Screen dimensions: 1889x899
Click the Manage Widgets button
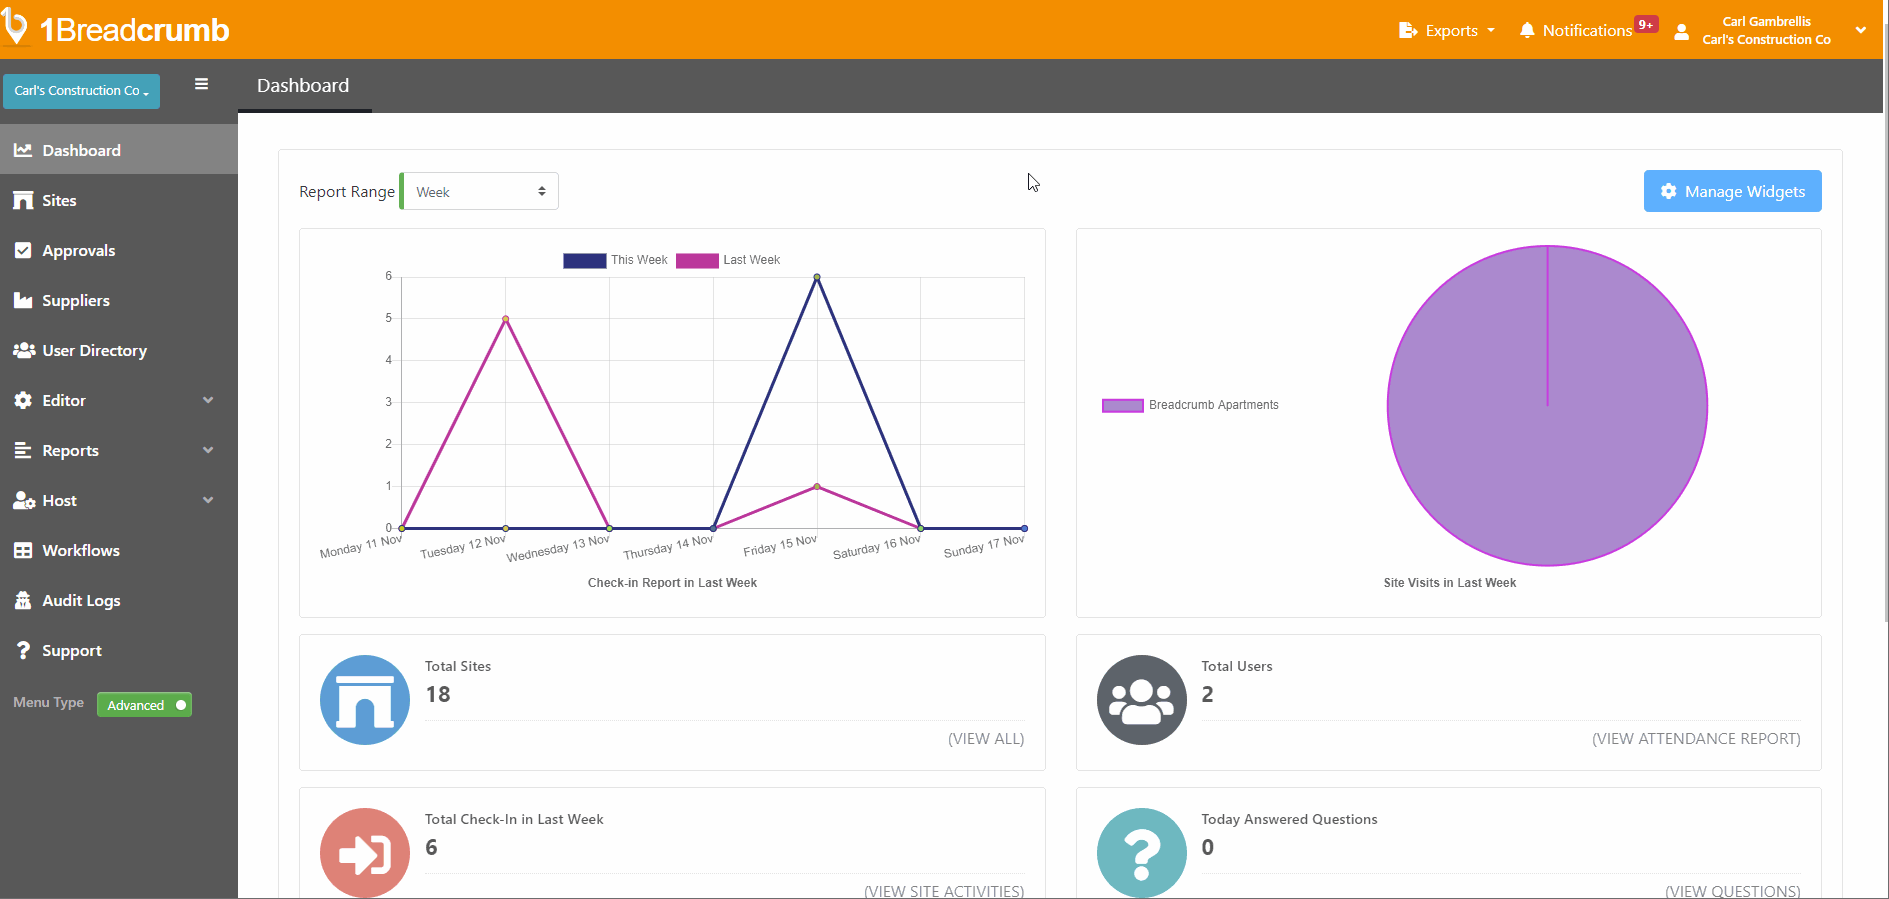click(x=1732, y=192)
